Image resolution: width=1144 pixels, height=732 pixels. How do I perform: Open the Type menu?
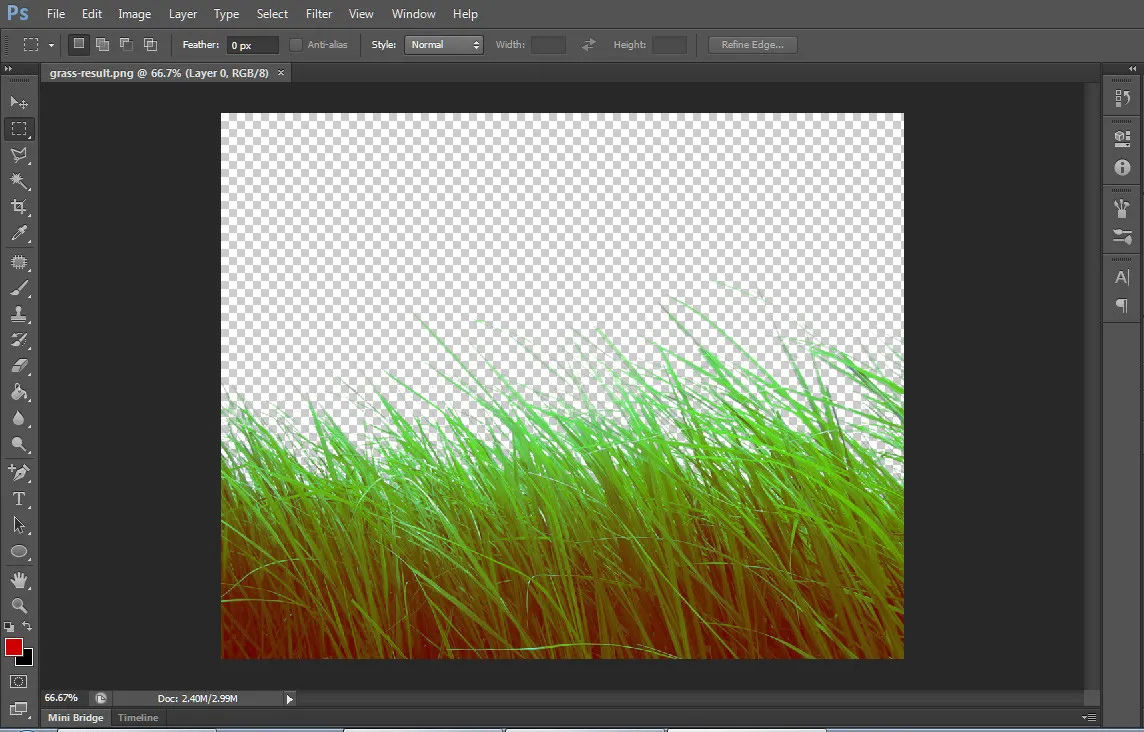pyautogui.click(x=226, y=14)
